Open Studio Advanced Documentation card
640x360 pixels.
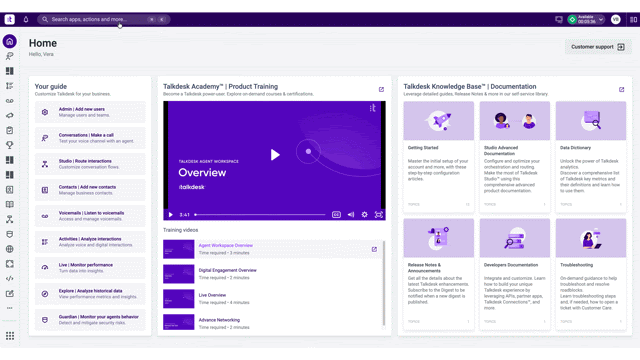515,156
